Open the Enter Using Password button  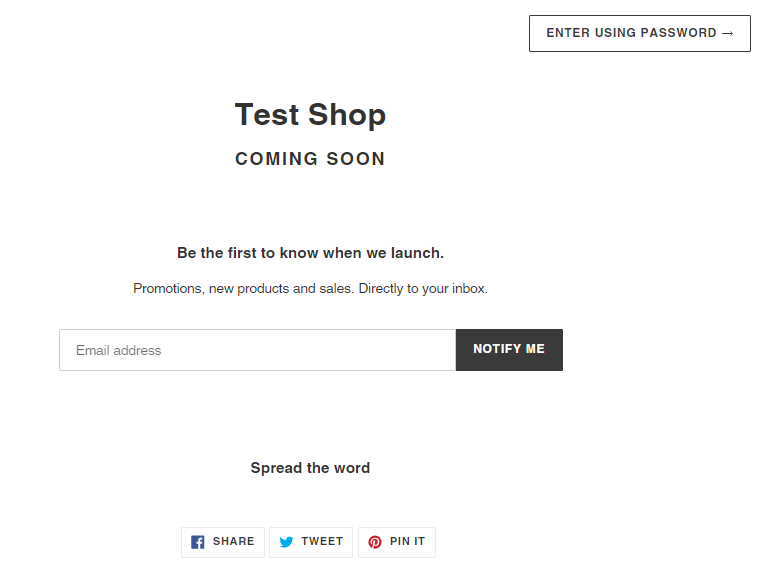[x=639, y=33]
